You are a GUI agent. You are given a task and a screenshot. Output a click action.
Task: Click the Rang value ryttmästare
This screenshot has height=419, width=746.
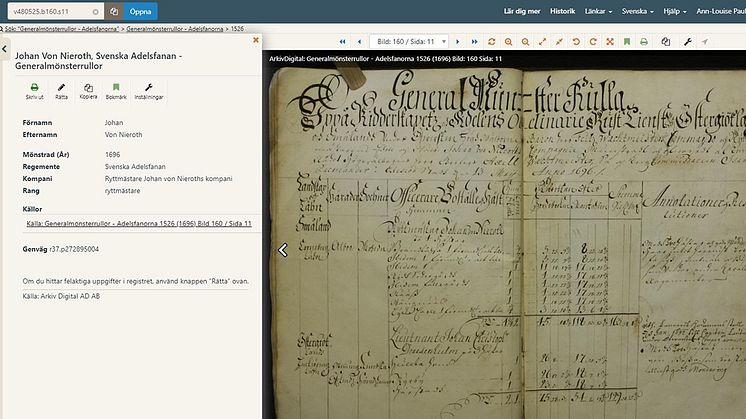point(122,191)
